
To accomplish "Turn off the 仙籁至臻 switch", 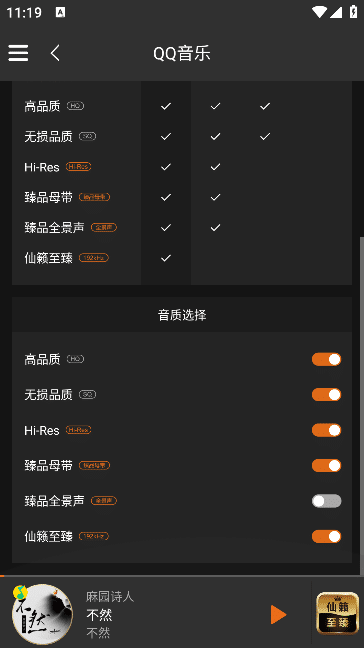I will (x=326, y=536).
